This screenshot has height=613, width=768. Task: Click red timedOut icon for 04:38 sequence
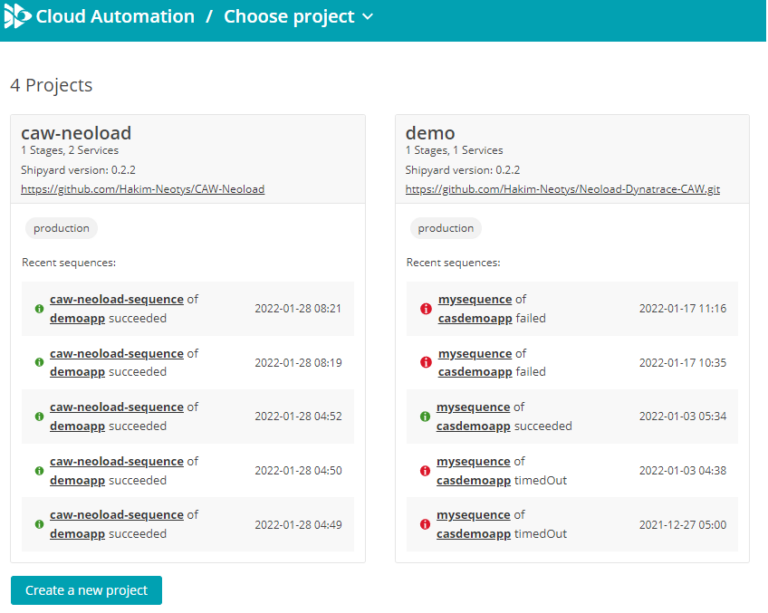click(x=425, y=471)
